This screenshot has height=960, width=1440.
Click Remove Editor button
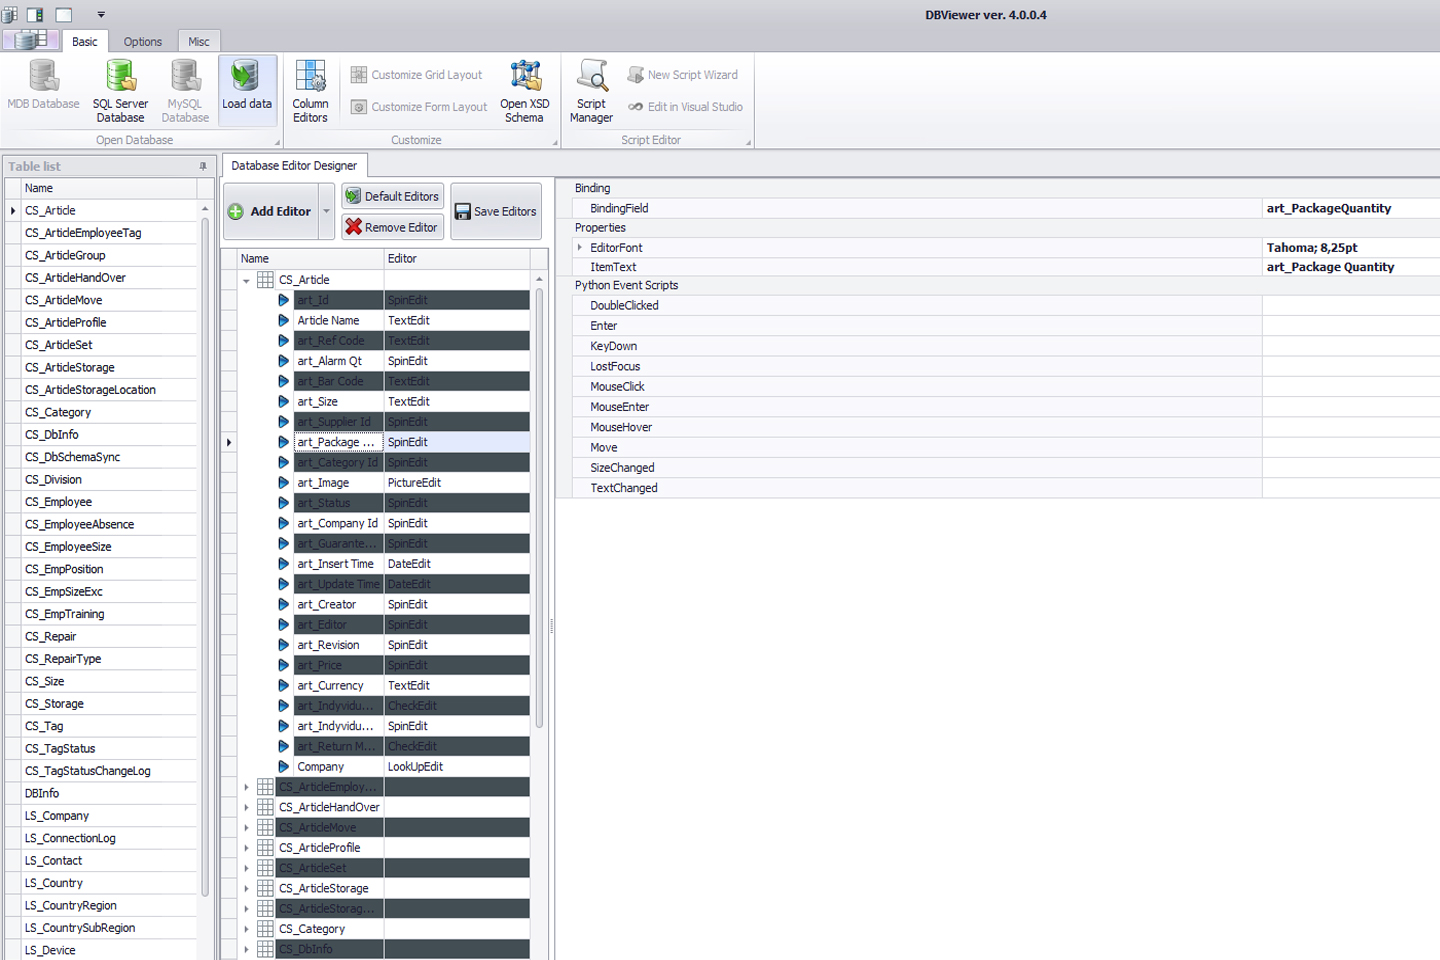(x=392, y=227)
